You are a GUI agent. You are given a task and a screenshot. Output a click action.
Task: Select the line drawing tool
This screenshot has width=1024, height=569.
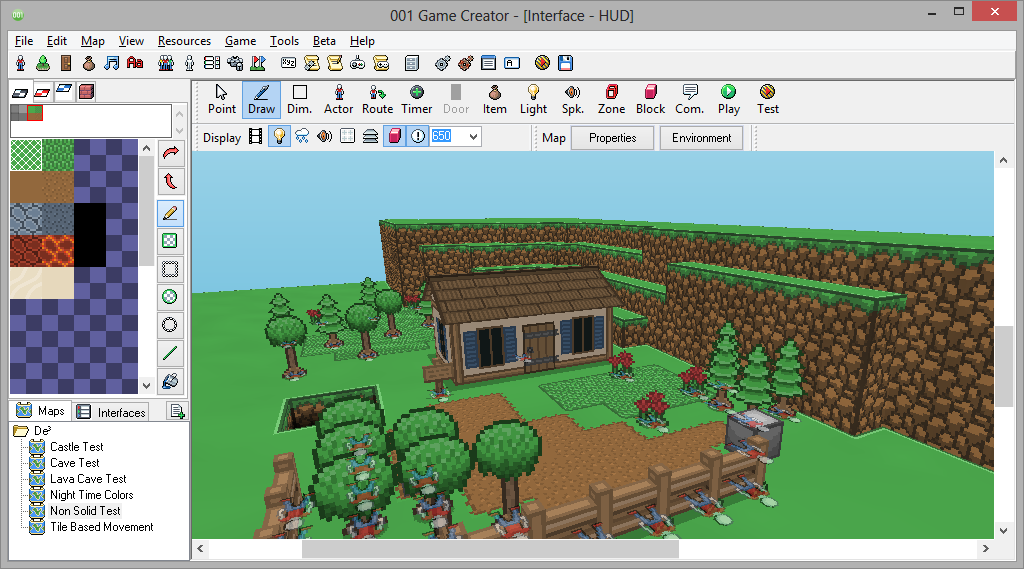pyautogui.click(x=170, y=353)
